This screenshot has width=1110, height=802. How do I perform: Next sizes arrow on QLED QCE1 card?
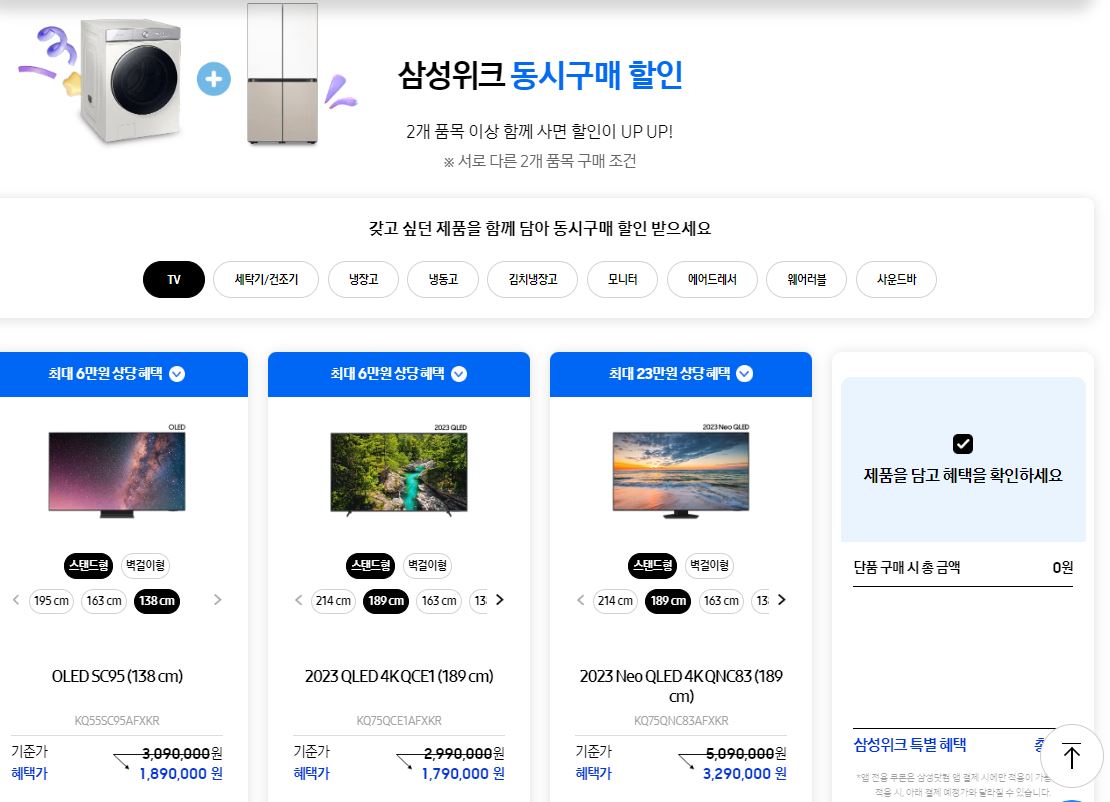point(500,600)
